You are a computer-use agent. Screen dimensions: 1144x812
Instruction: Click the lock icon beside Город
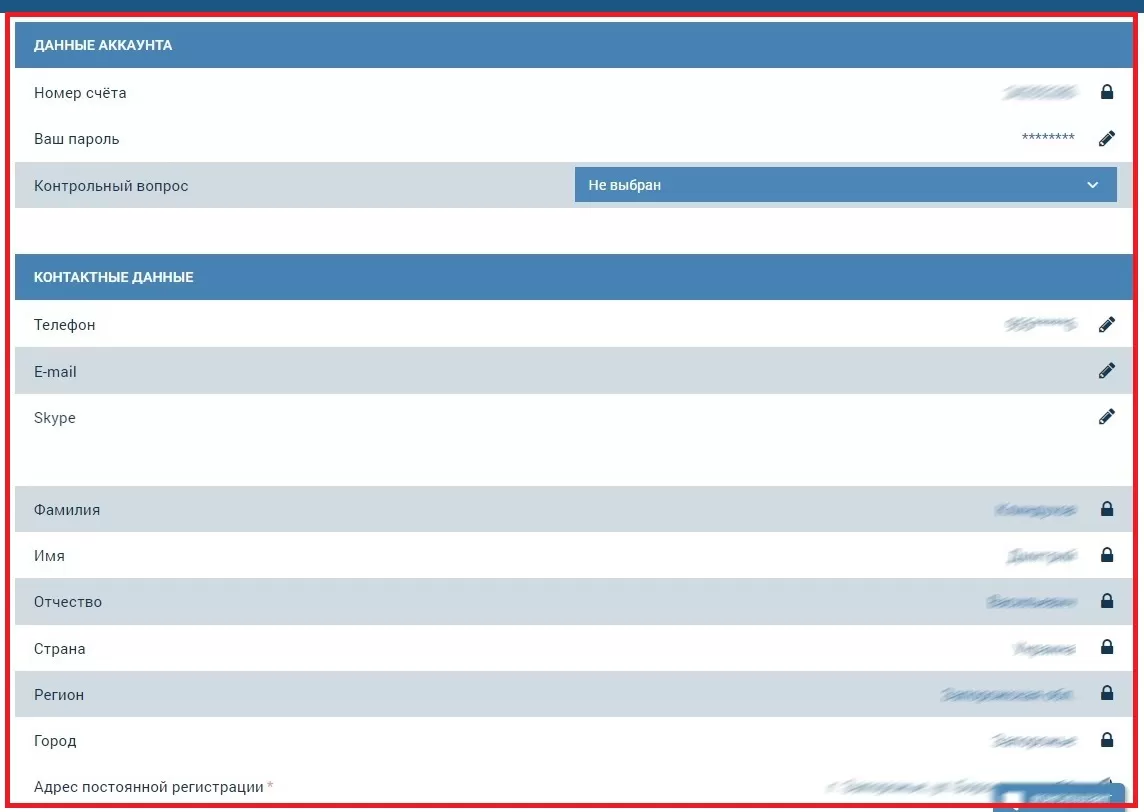click(x=1106, y=740)
